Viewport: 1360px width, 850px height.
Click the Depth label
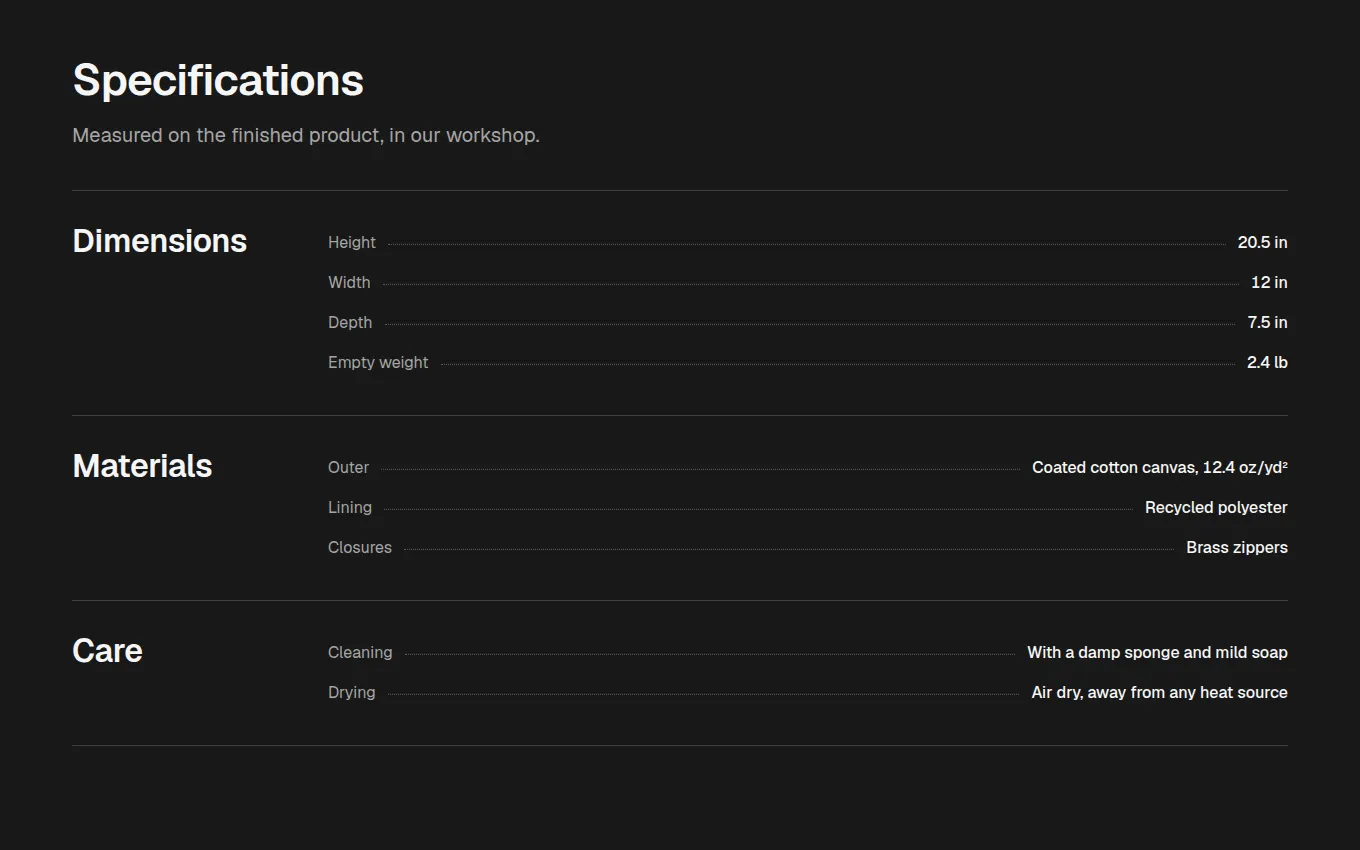click(350, 322)
